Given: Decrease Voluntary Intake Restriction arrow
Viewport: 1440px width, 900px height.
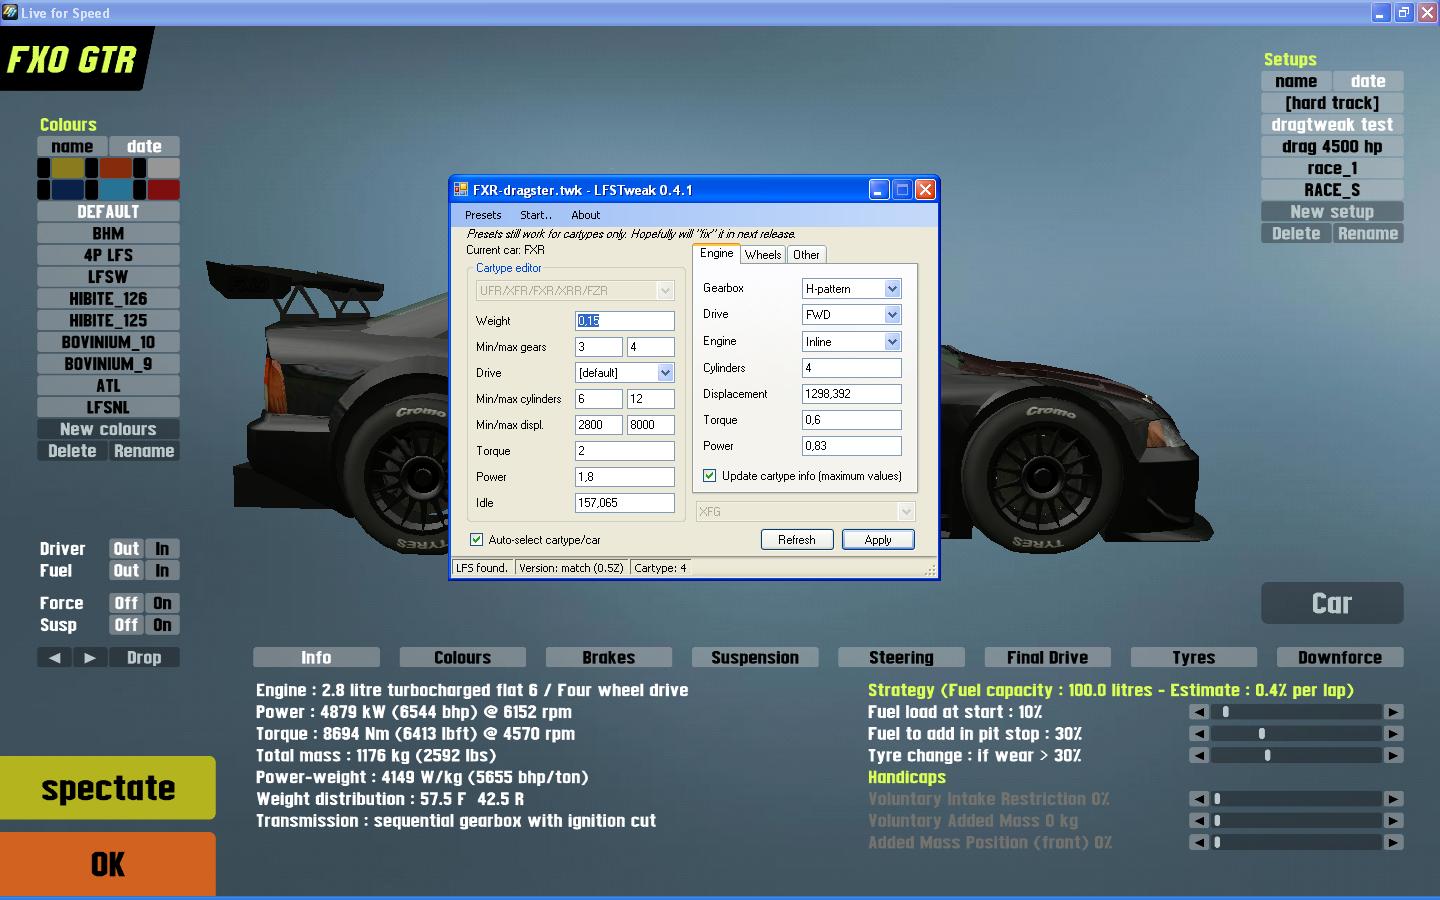Looking at the screenshot, I should click(1198, 799).
